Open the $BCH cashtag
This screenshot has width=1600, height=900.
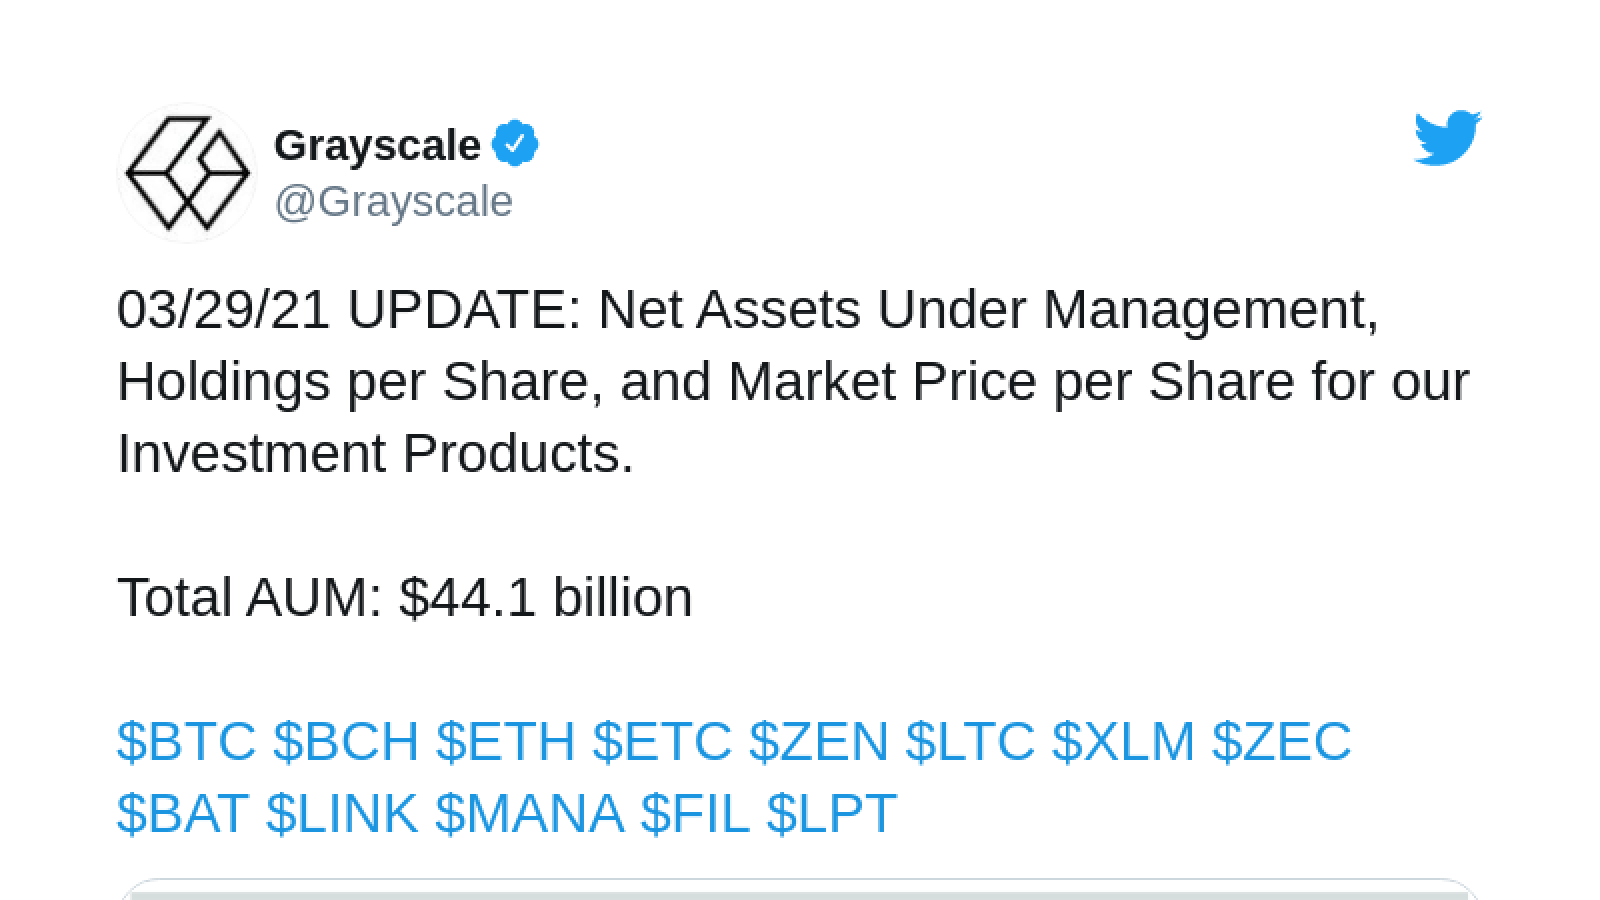pos(346,741)
